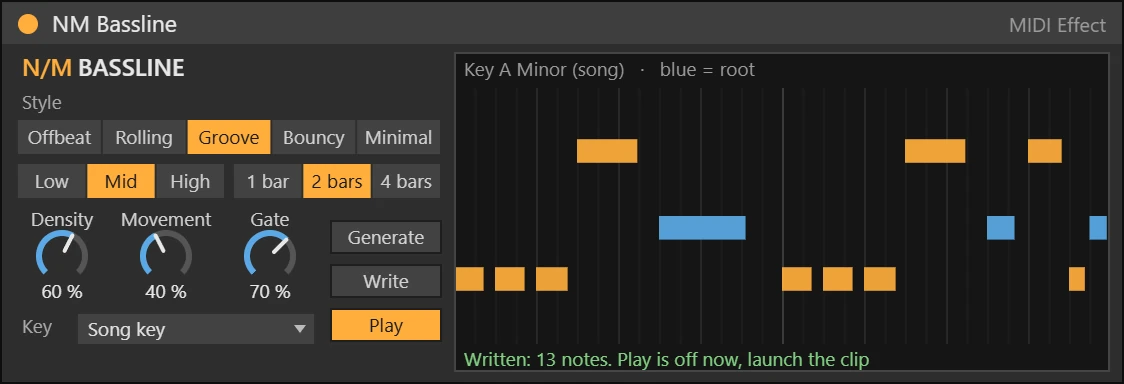This screenshot has width=1124, height=384.
Task: Select the Offbeat style
Action: point(59,138)
